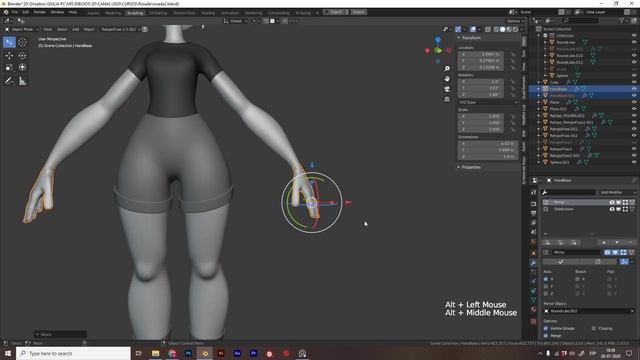Click the Mirror Object field Roundcube.002
This screenshot has height=360, width=640.
[589, 311]
